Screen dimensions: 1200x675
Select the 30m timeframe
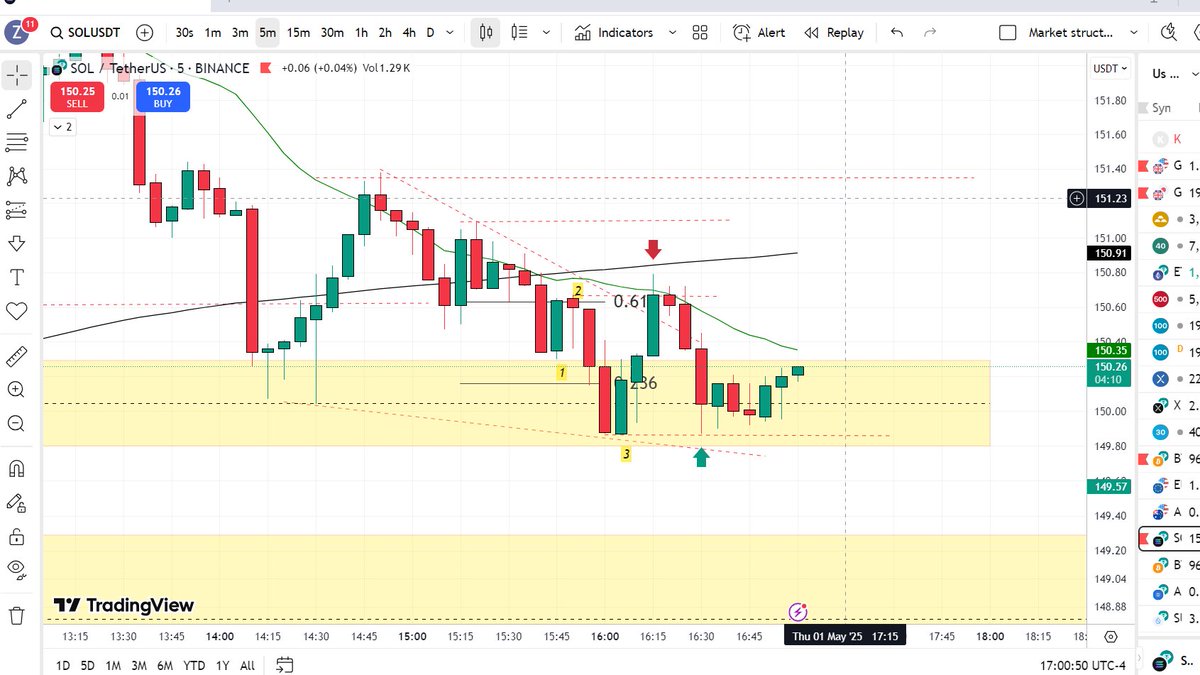click(333, 32)
